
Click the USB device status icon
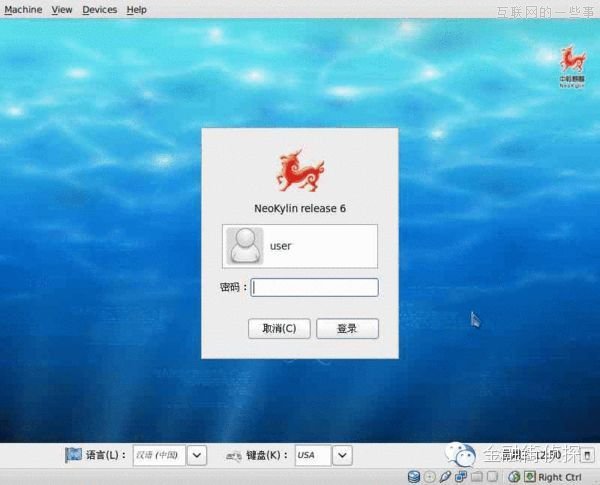click(446, 477)
